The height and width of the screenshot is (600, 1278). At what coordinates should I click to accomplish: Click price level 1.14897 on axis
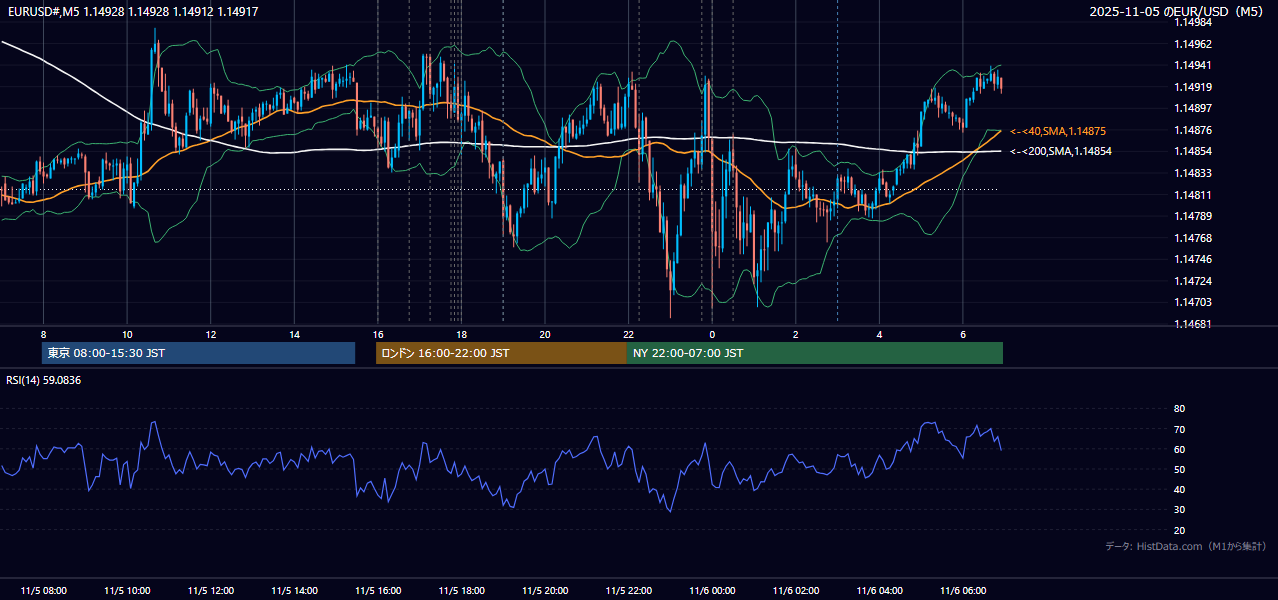pos(1193,108)
